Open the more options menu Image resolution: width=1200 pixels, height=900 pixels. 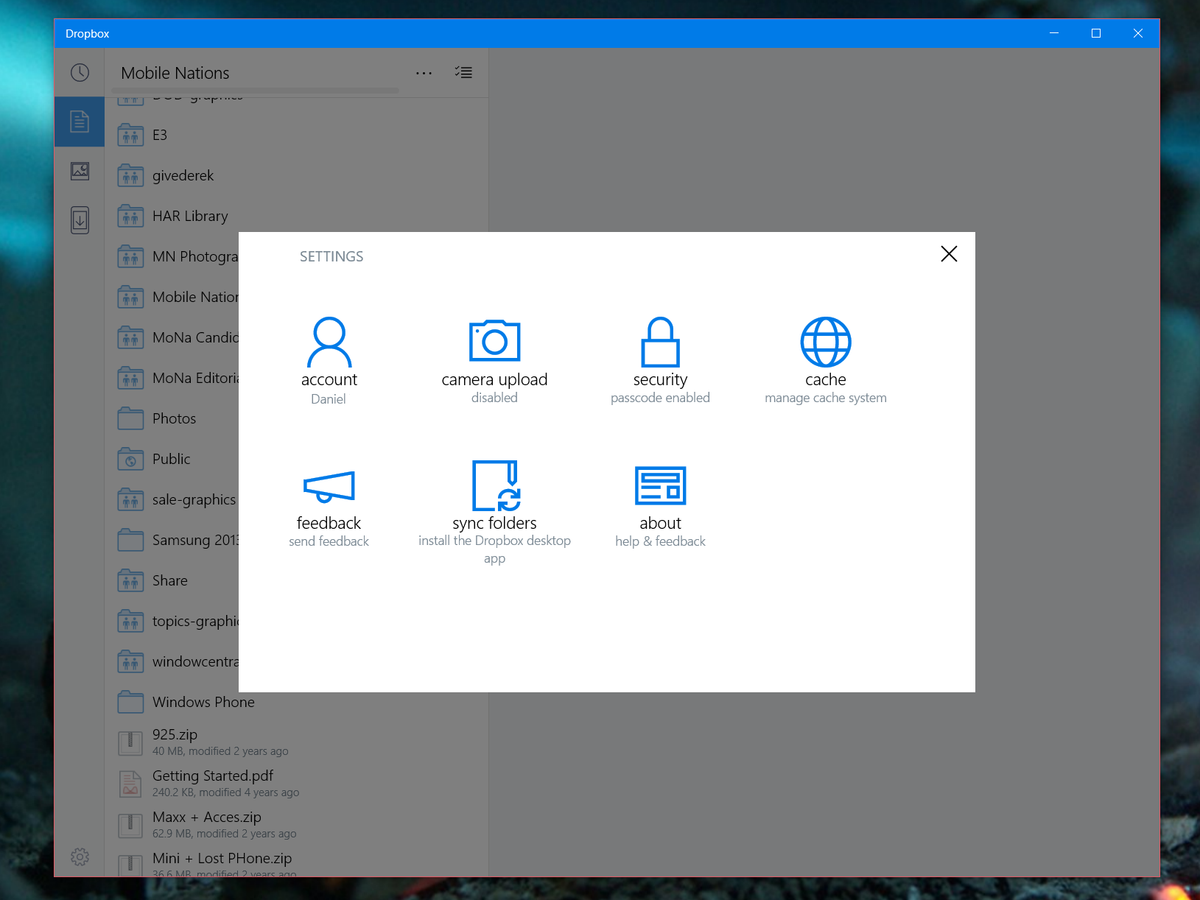tap(423, 72)
